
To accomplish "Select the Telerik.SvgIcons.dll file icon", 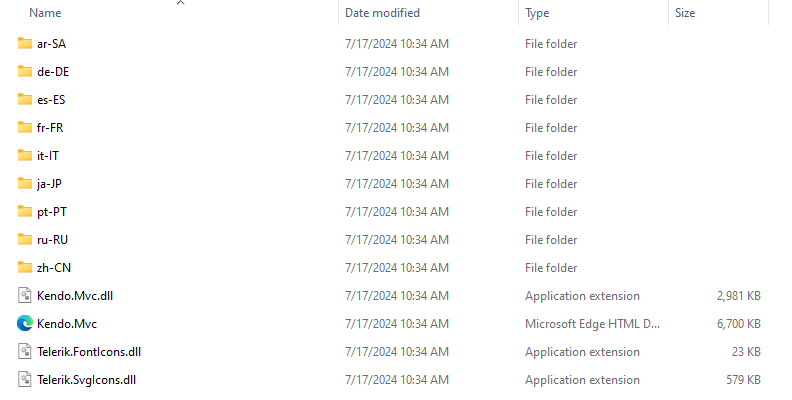I will [x=25, y=380].
